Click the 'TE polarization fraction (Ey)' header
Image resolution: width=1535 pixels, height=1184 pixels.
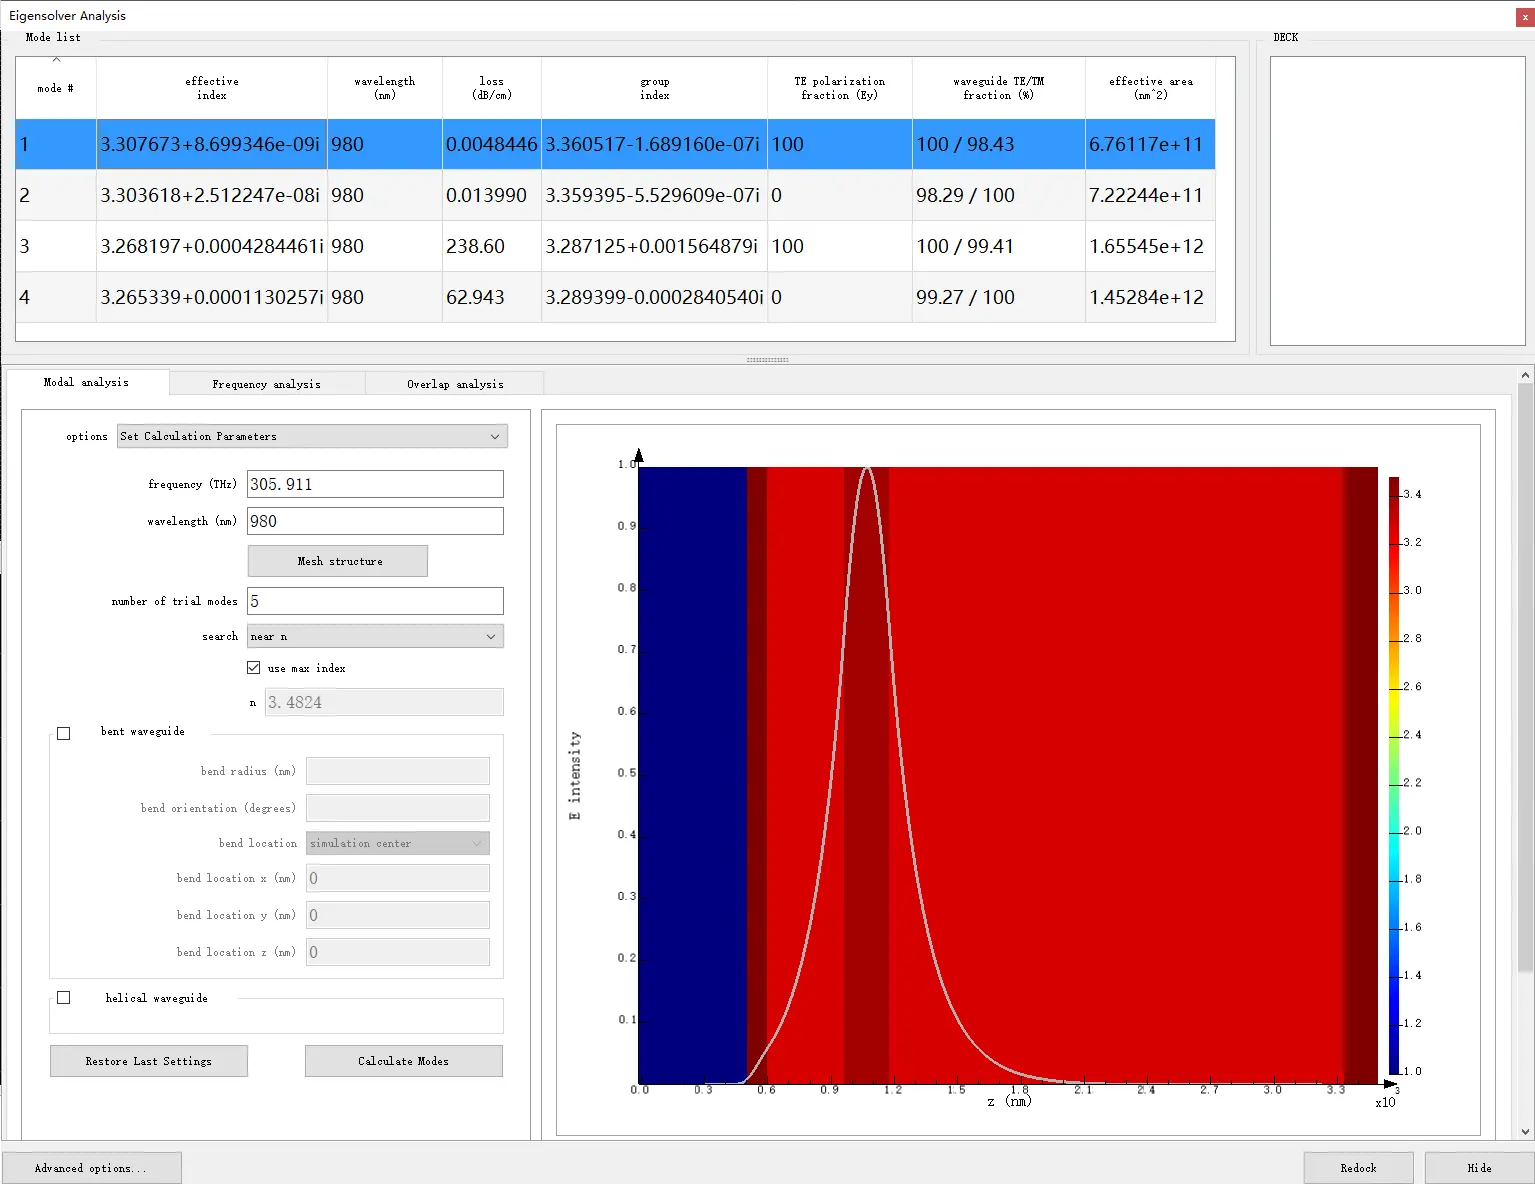(x=840, y=88)
